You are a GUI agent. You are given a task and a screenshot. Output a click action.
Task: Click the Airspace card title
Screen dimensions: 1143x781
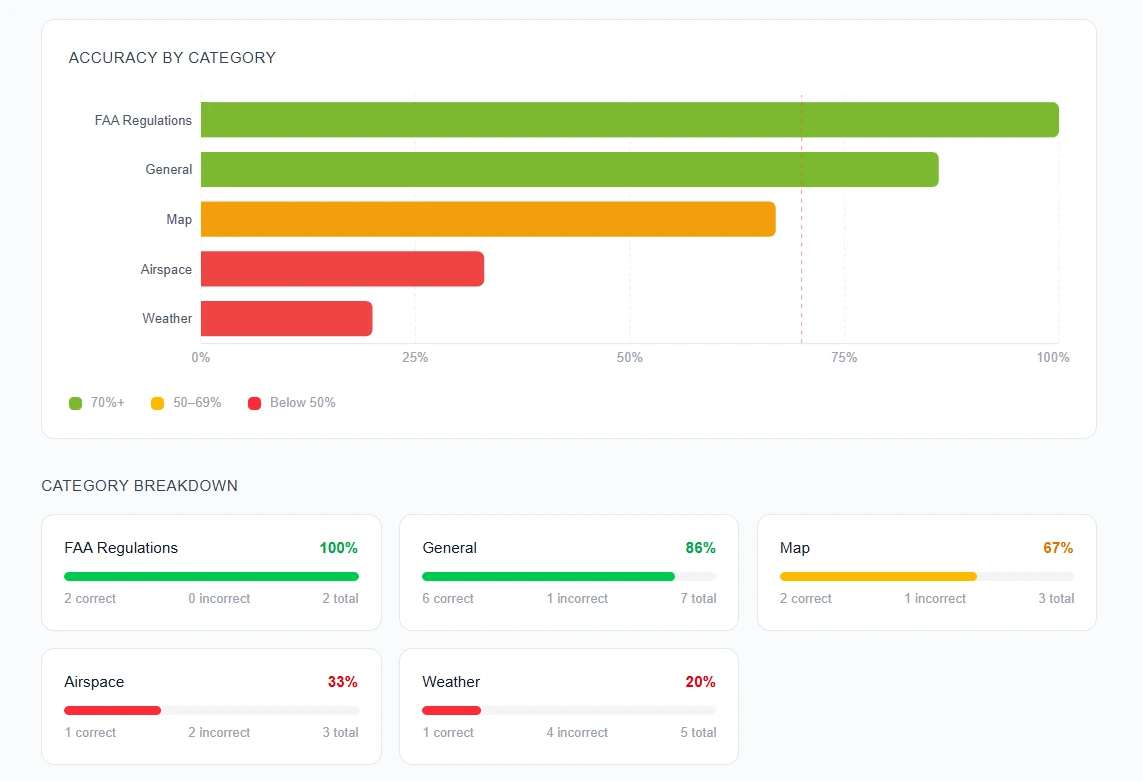point(94,682)
